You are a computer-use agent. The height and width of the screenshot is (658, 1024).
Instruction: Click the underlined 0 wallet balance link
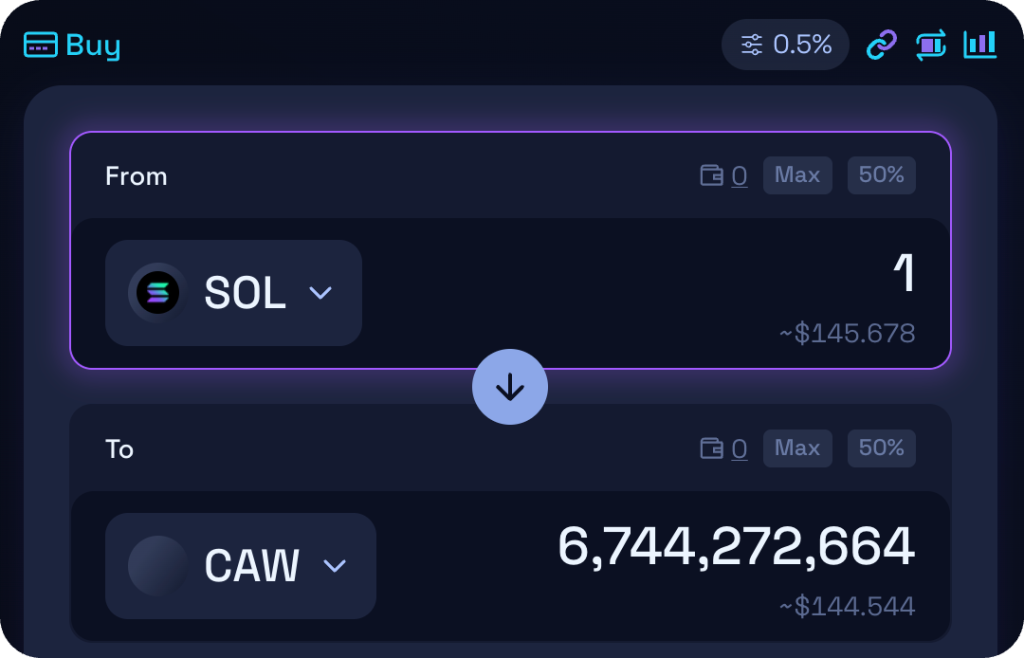(x=739, y=175)
